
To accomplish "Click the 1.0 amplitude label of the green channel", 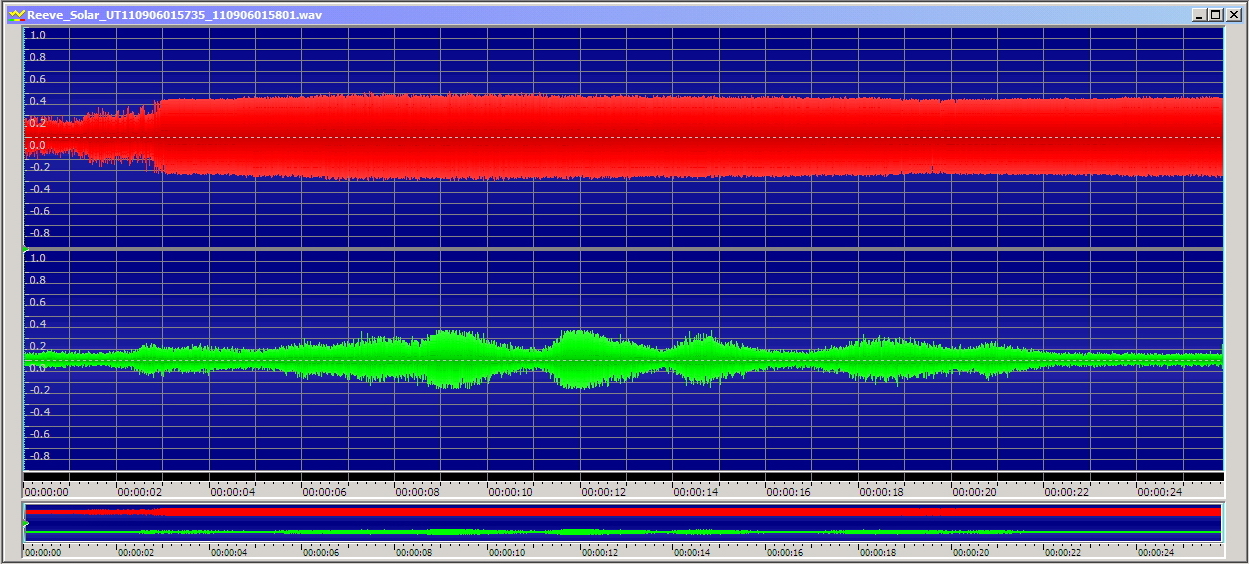I will [x=38, y=258].
